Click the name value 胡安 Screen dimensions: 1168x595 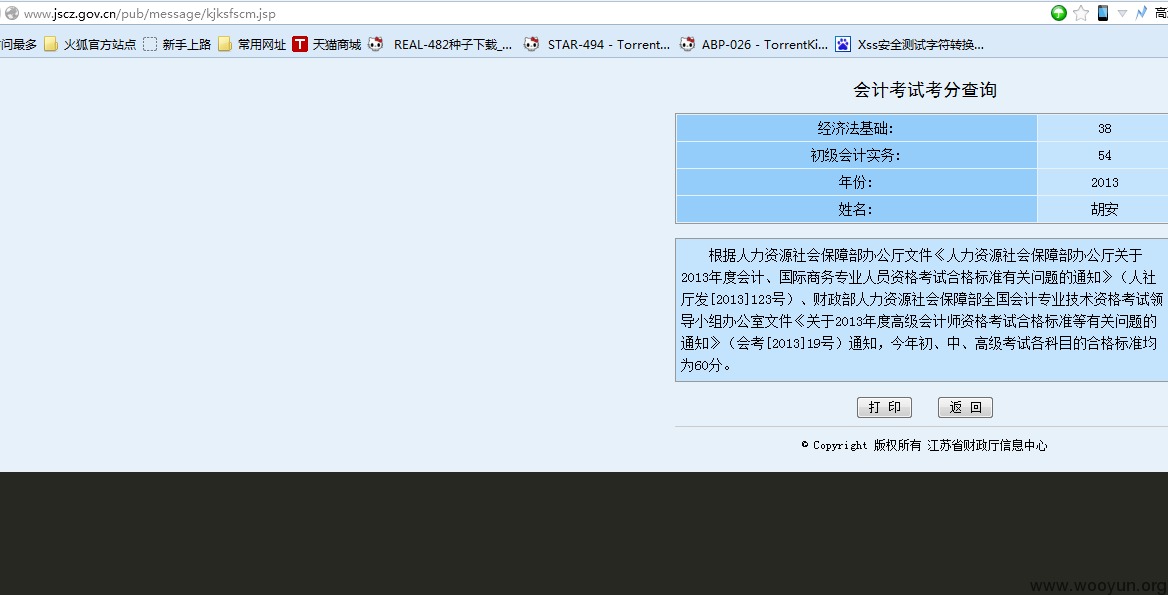pos(1104,209)
